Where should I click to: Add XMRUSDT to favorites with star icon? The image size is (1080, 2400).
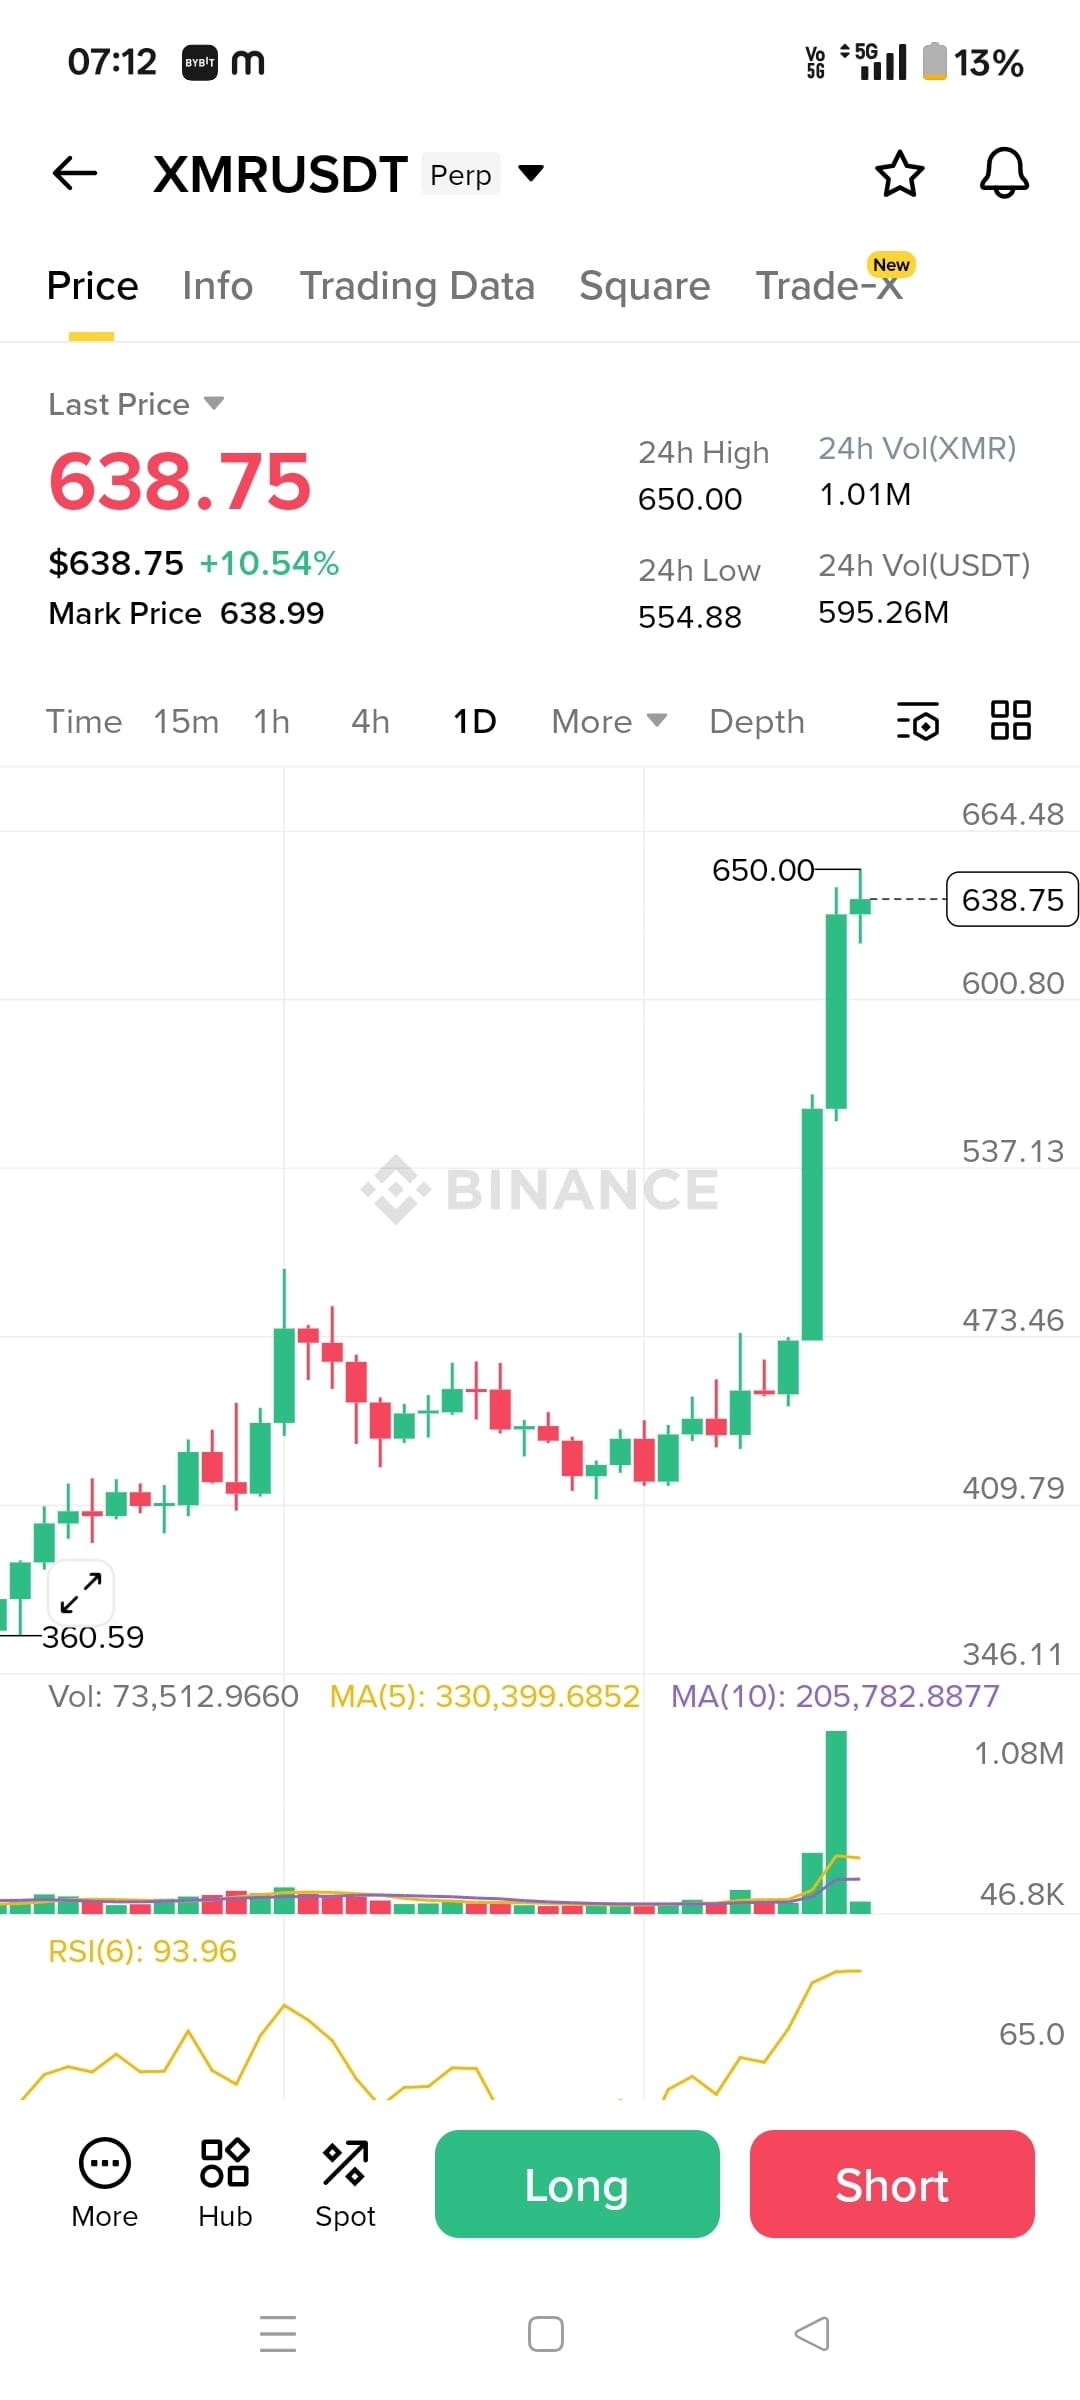pos(899,174)
